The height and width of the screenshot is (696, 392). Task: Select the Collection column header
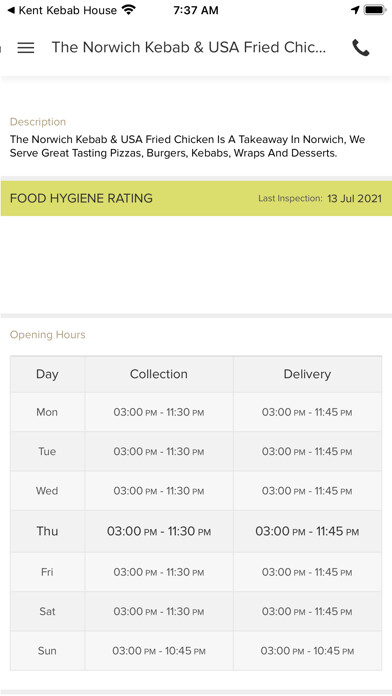[158, 374]
